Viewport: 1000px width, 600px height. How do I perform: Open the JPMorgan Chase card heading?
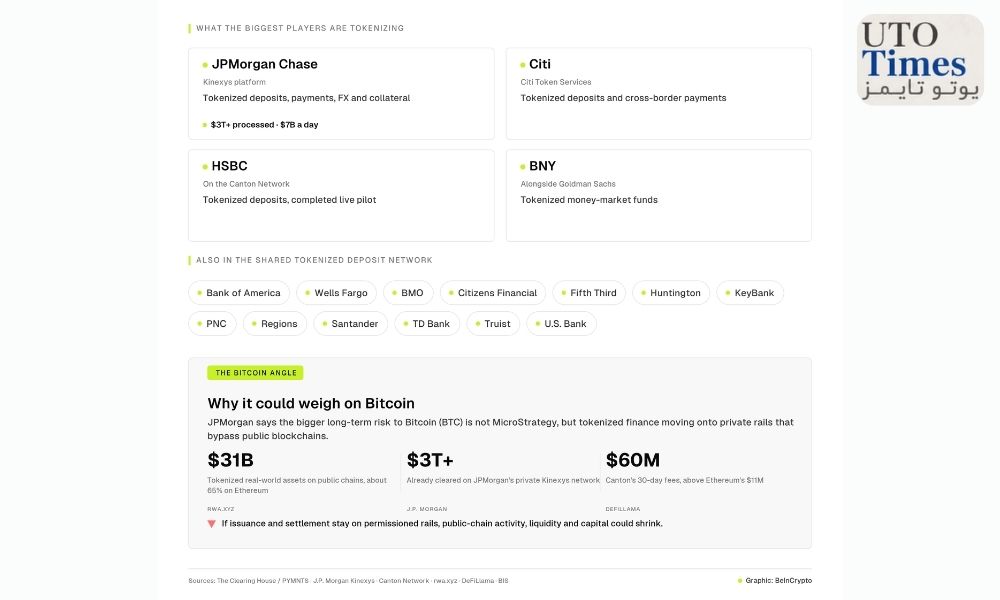click(x=264, y=64)
